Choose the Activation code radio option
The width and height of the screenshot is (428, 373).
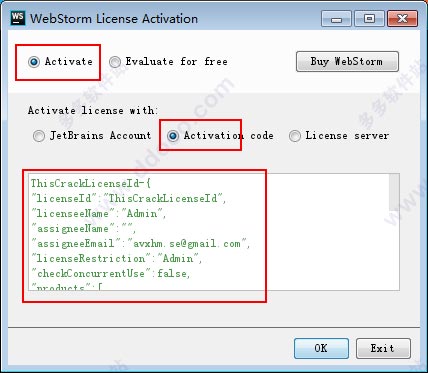(x=173, y=136)
